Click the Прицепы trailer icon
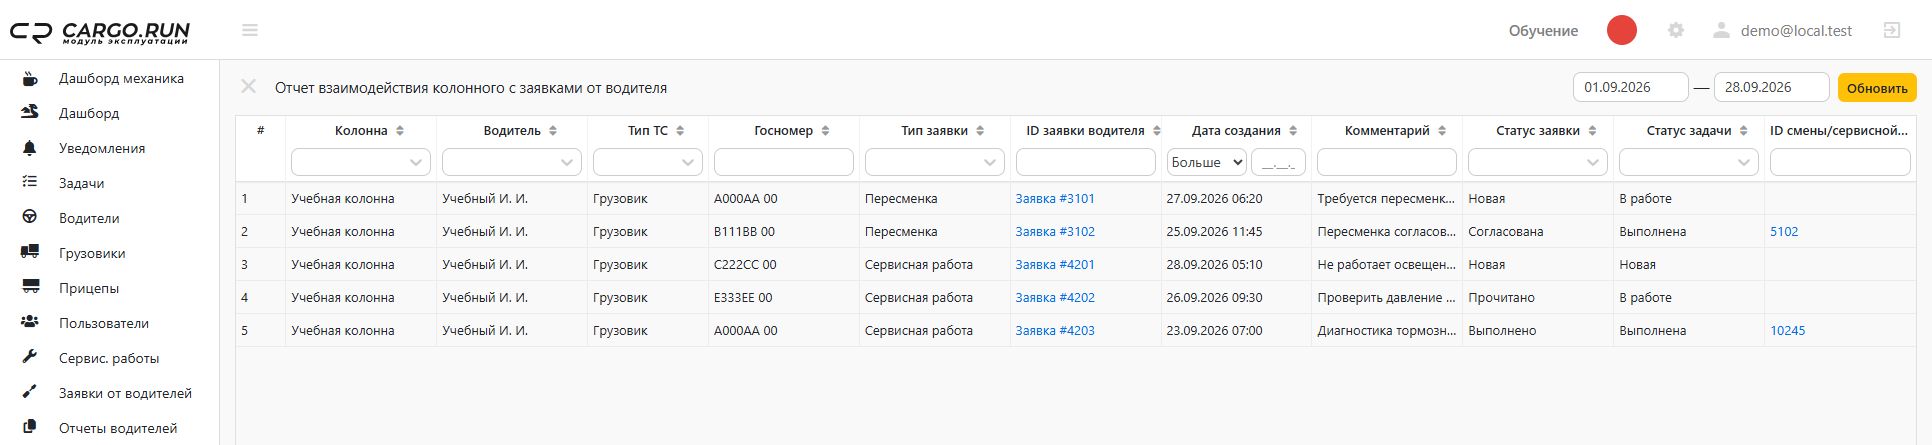The height and width of the screenshot is (445, 1932). point(30,288)
